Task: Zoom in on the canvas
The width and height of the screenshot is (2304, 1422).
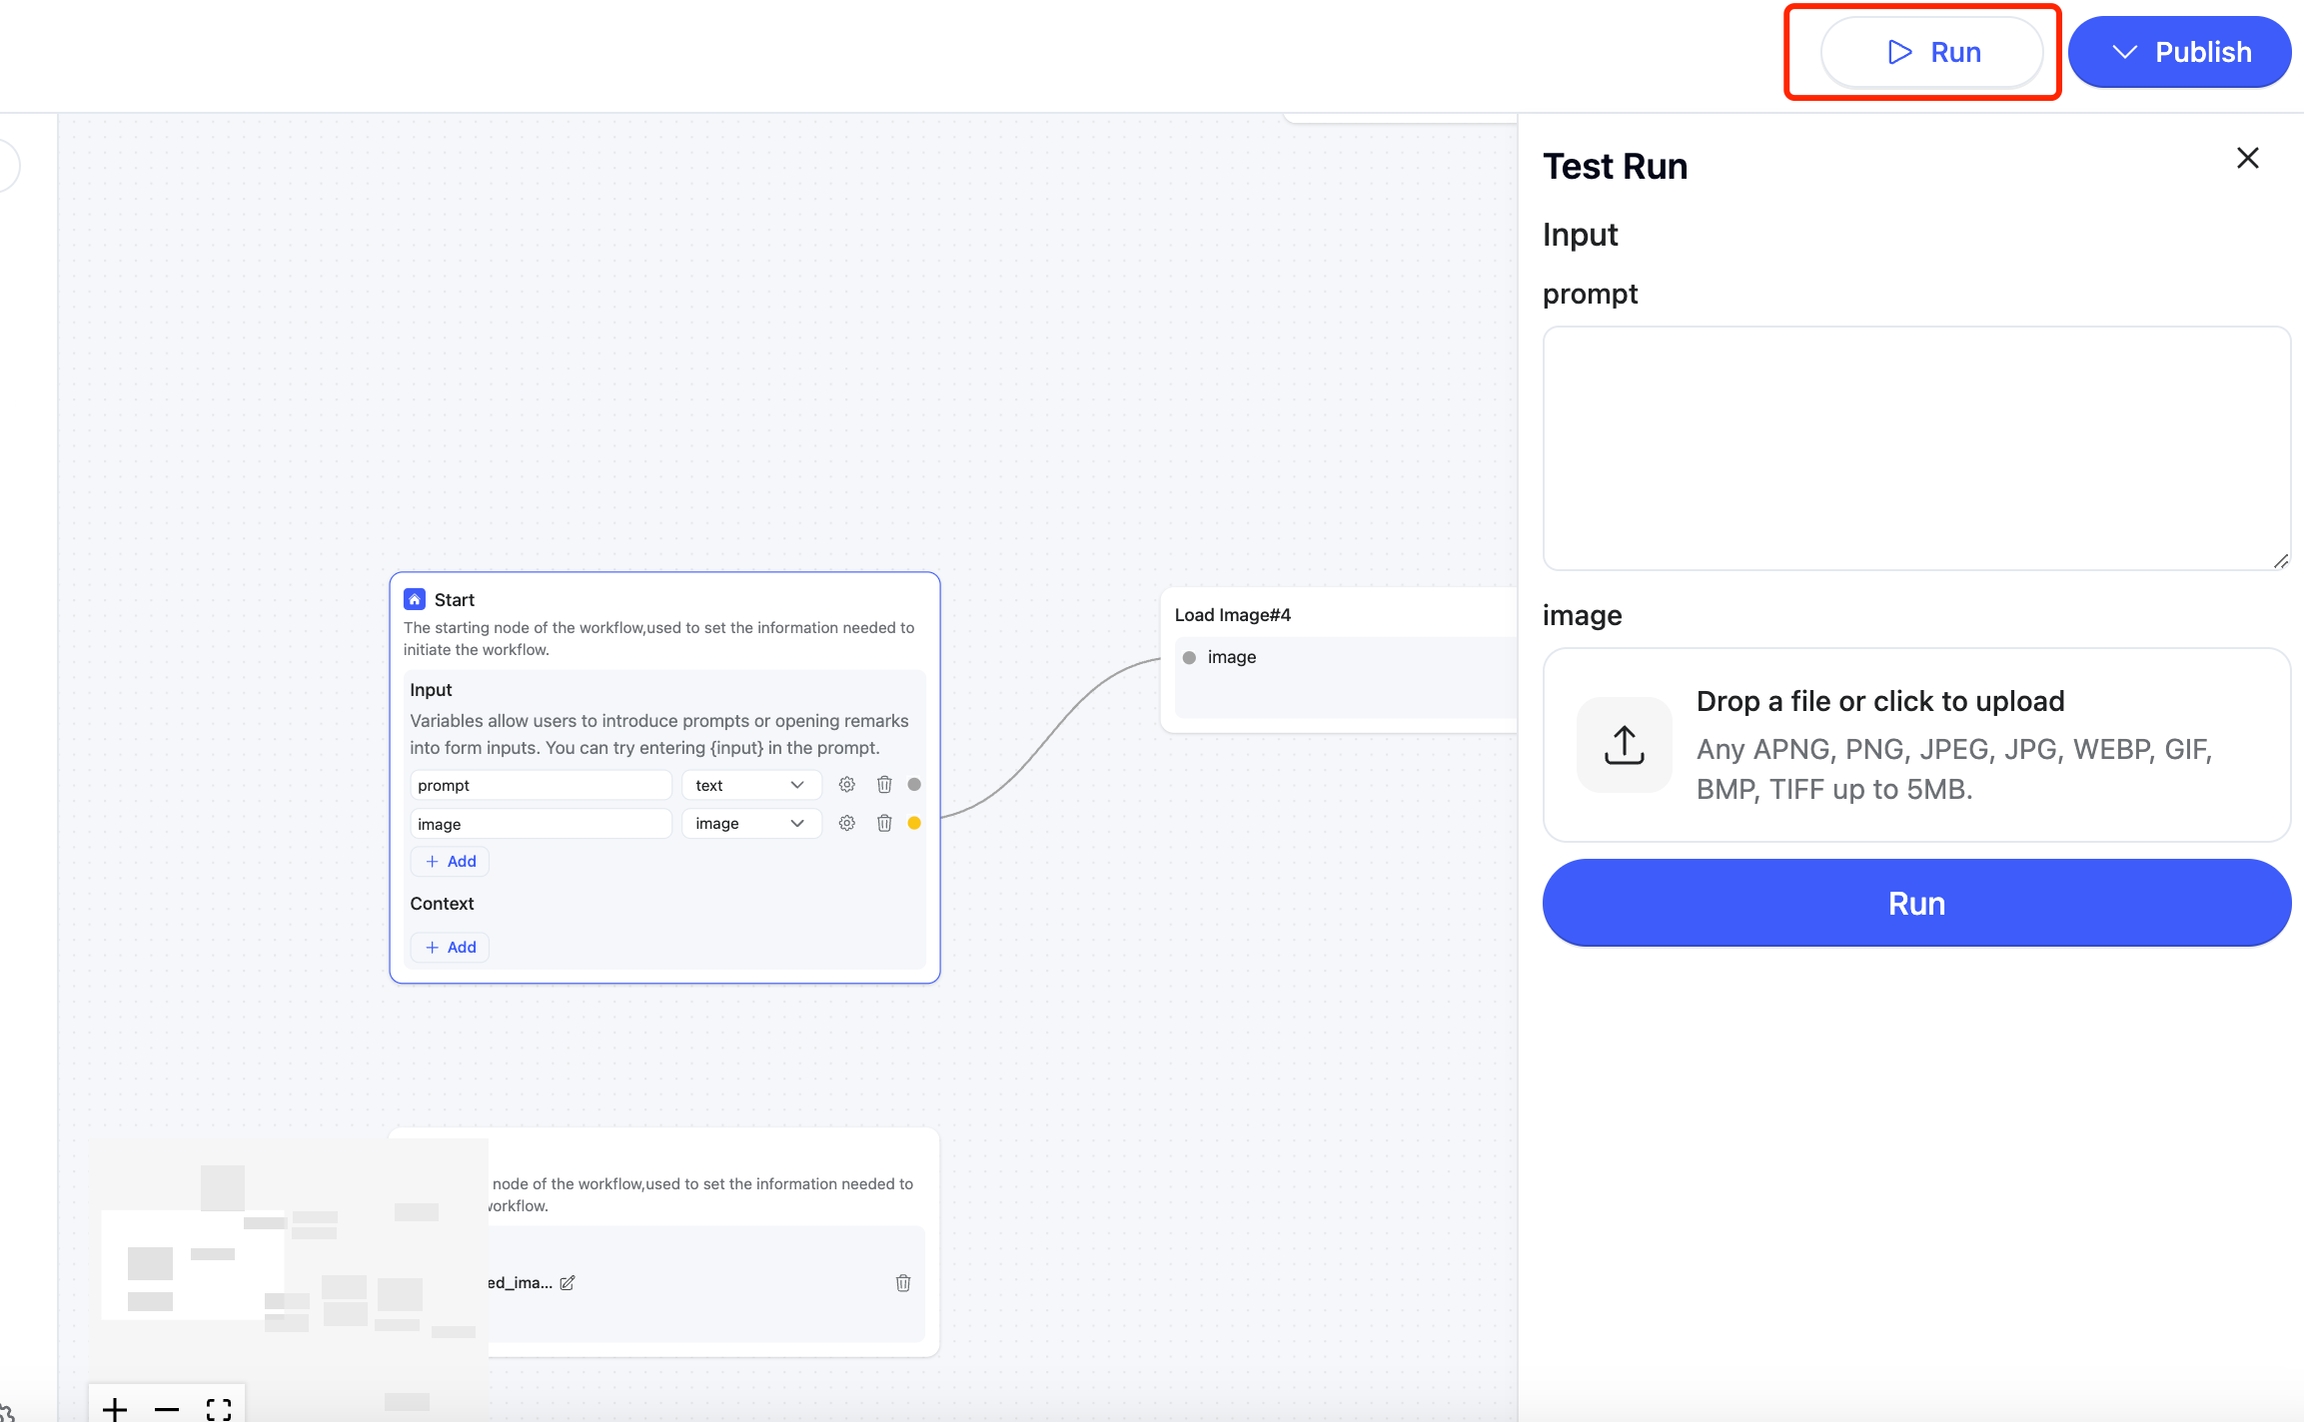Action: tap(115, 1408)
